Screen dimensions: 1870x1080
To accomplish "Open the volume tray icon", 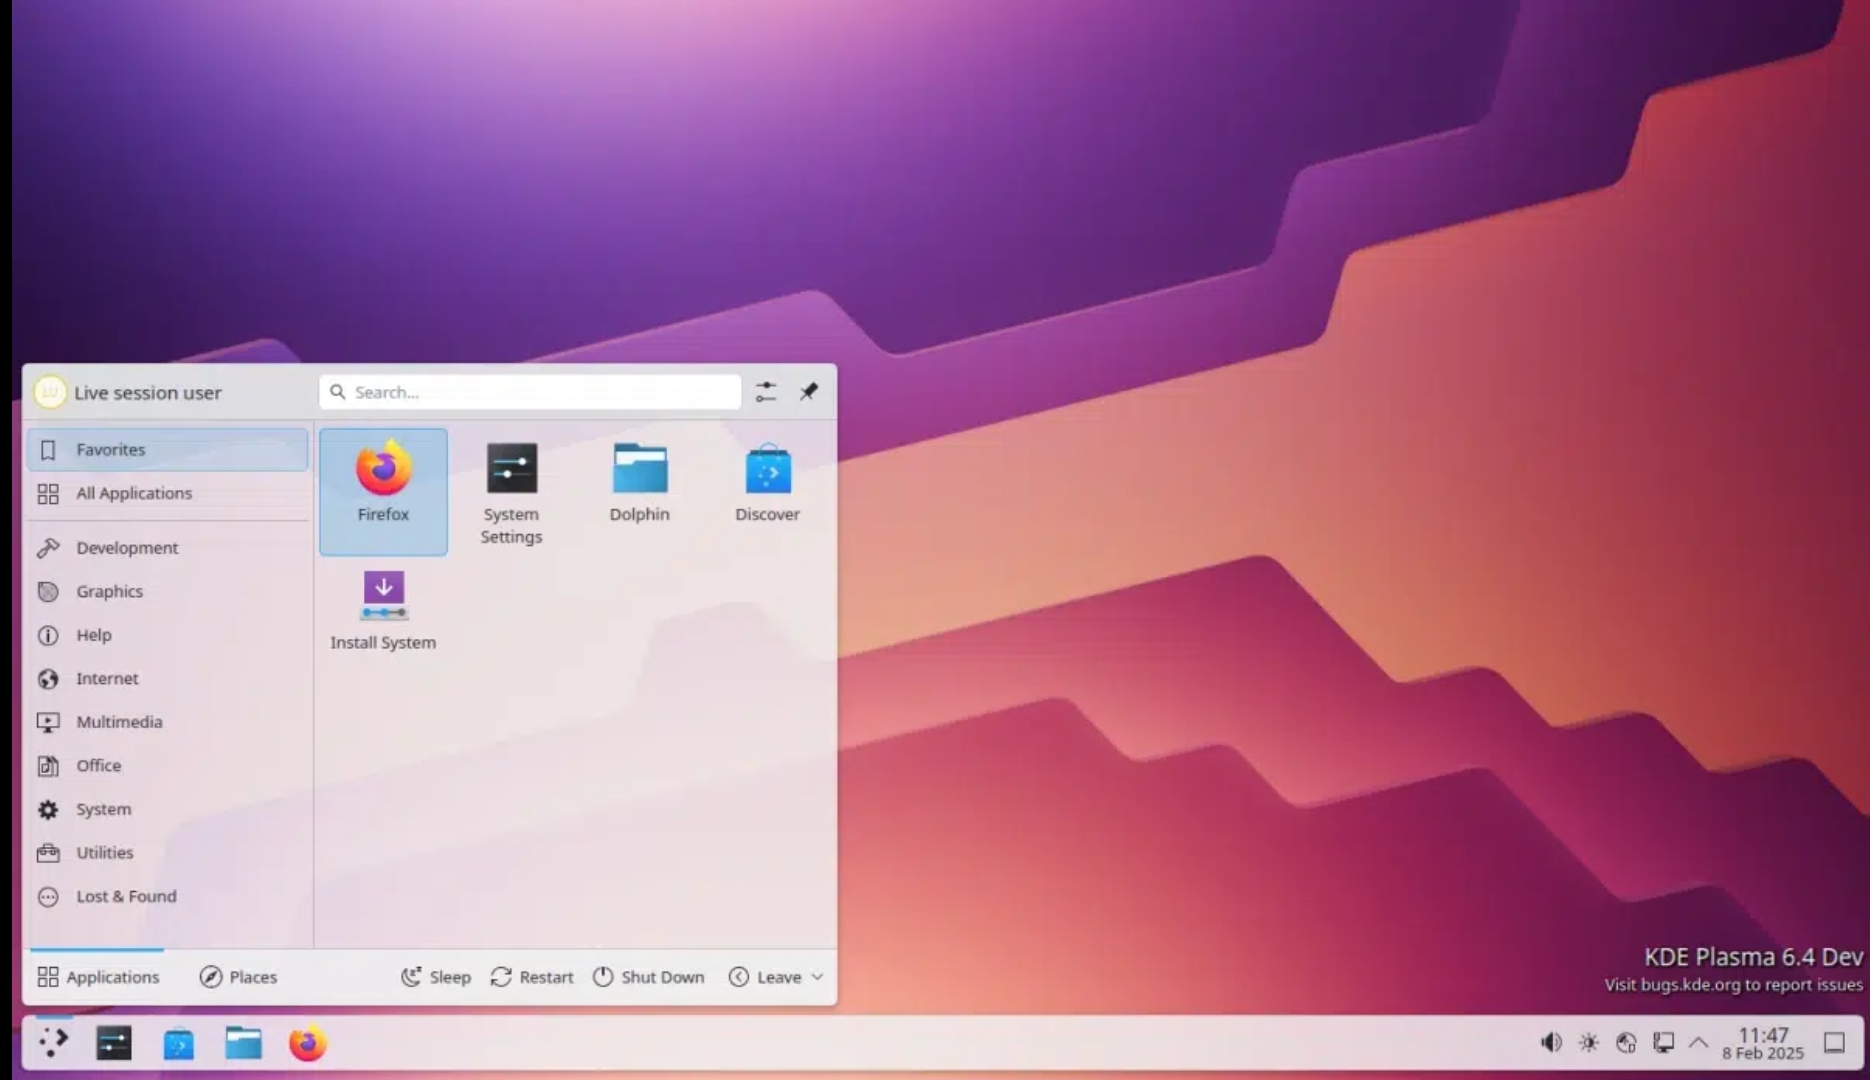I will click(1551, 1043).
